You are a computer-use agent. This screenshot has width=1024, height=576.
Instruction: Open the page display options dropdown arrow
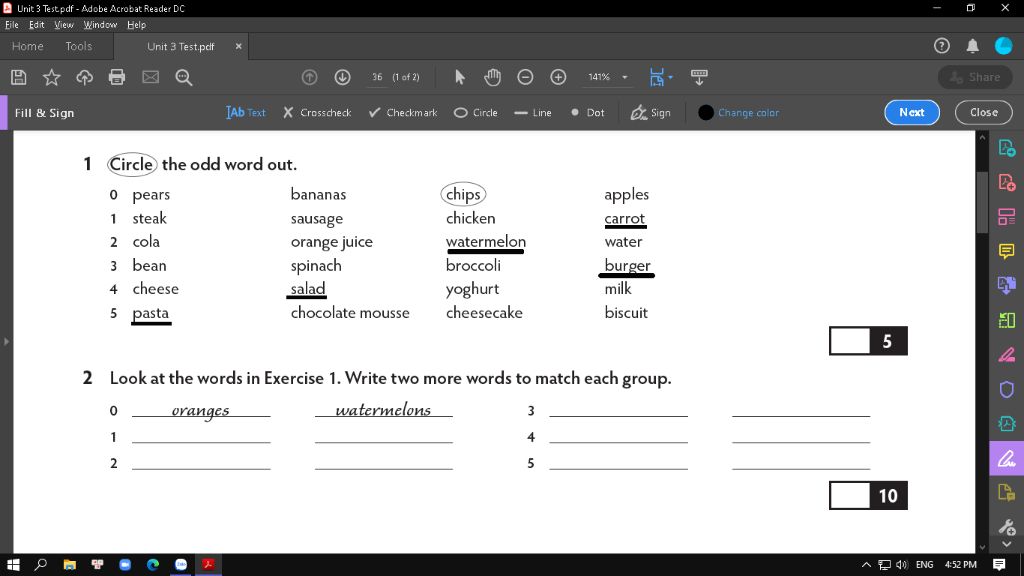pos(671,77)
